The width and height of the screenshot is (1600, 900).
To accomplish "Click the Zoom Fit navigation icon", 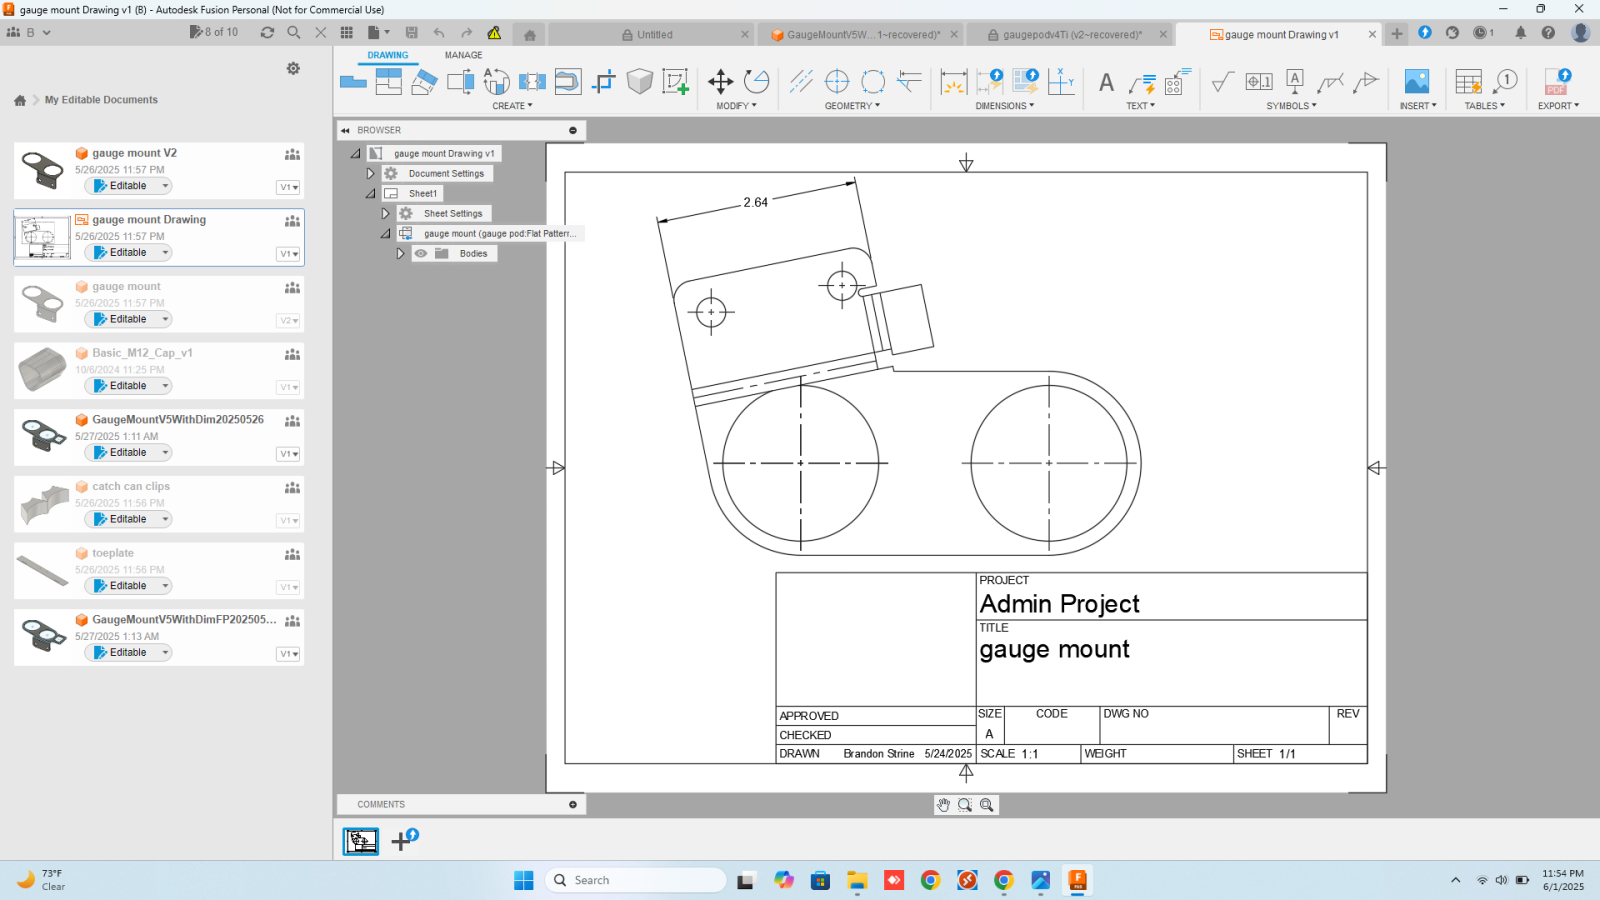I will [x=987, y=805].
